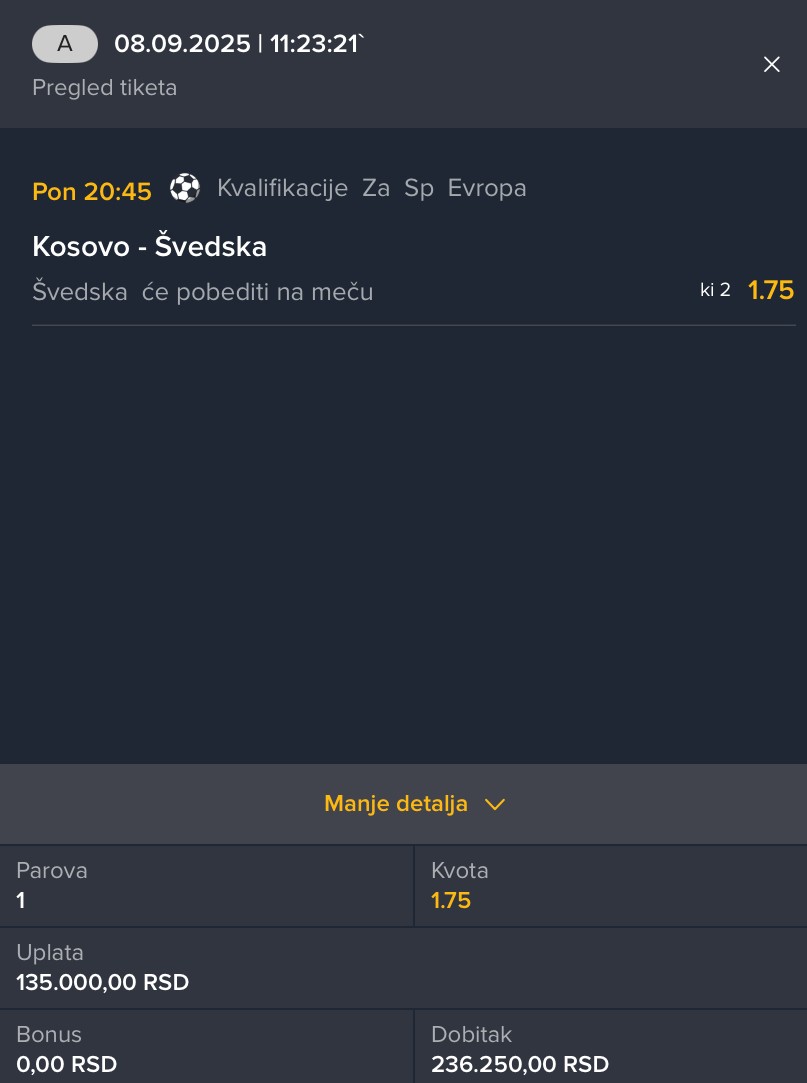Click the Dobitak amount 236.250,00 RSD
Screen dimensions: 807x1083
point(520,1064)
